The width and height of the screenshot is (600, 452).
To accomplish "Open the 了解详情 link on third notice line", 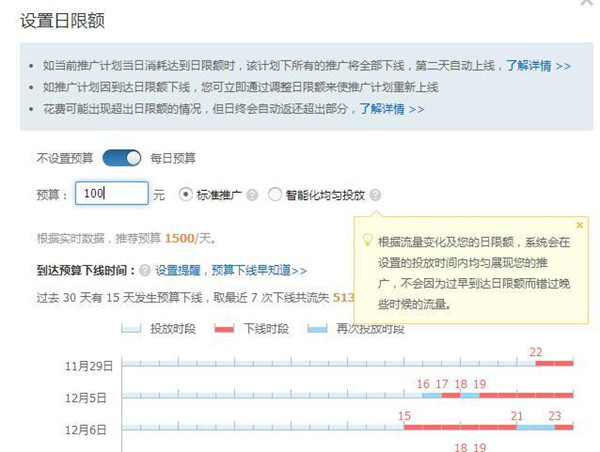I will (x=391, y=108).
